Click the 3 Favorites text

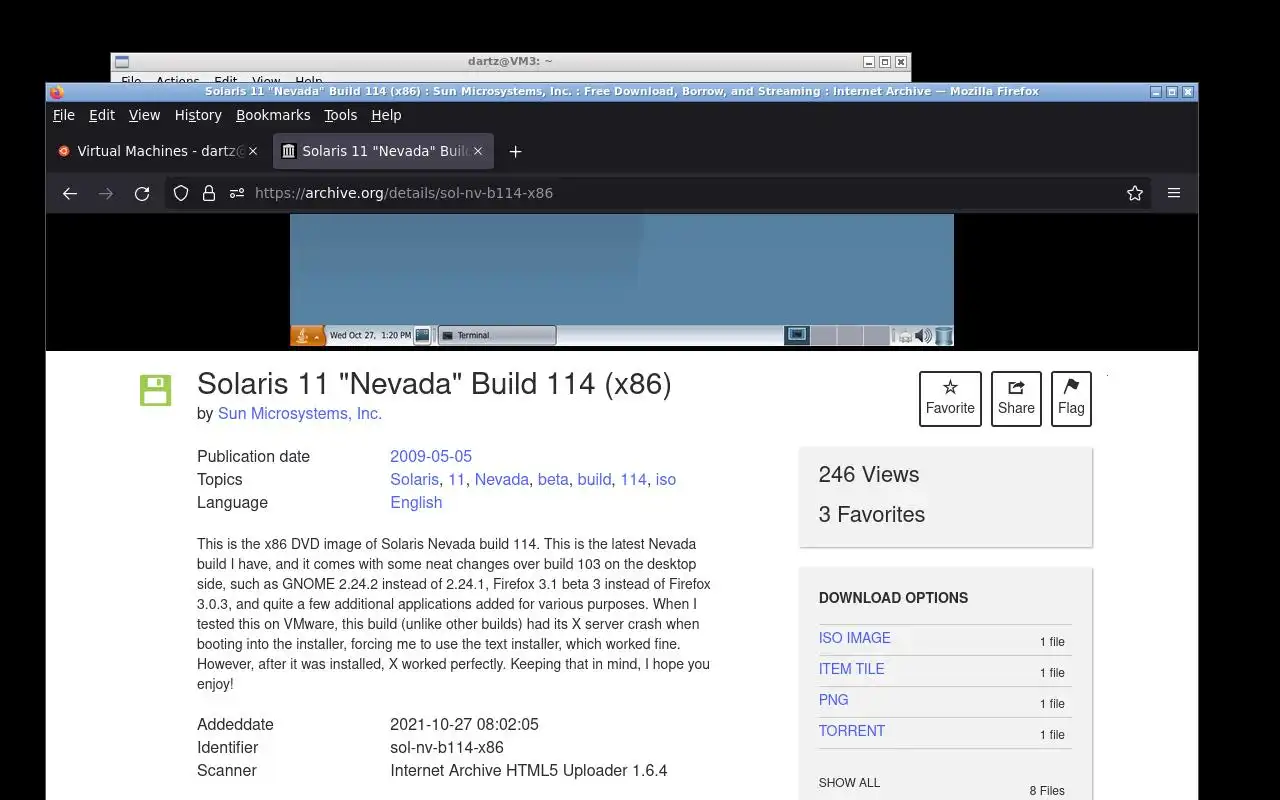coord(871,514)
